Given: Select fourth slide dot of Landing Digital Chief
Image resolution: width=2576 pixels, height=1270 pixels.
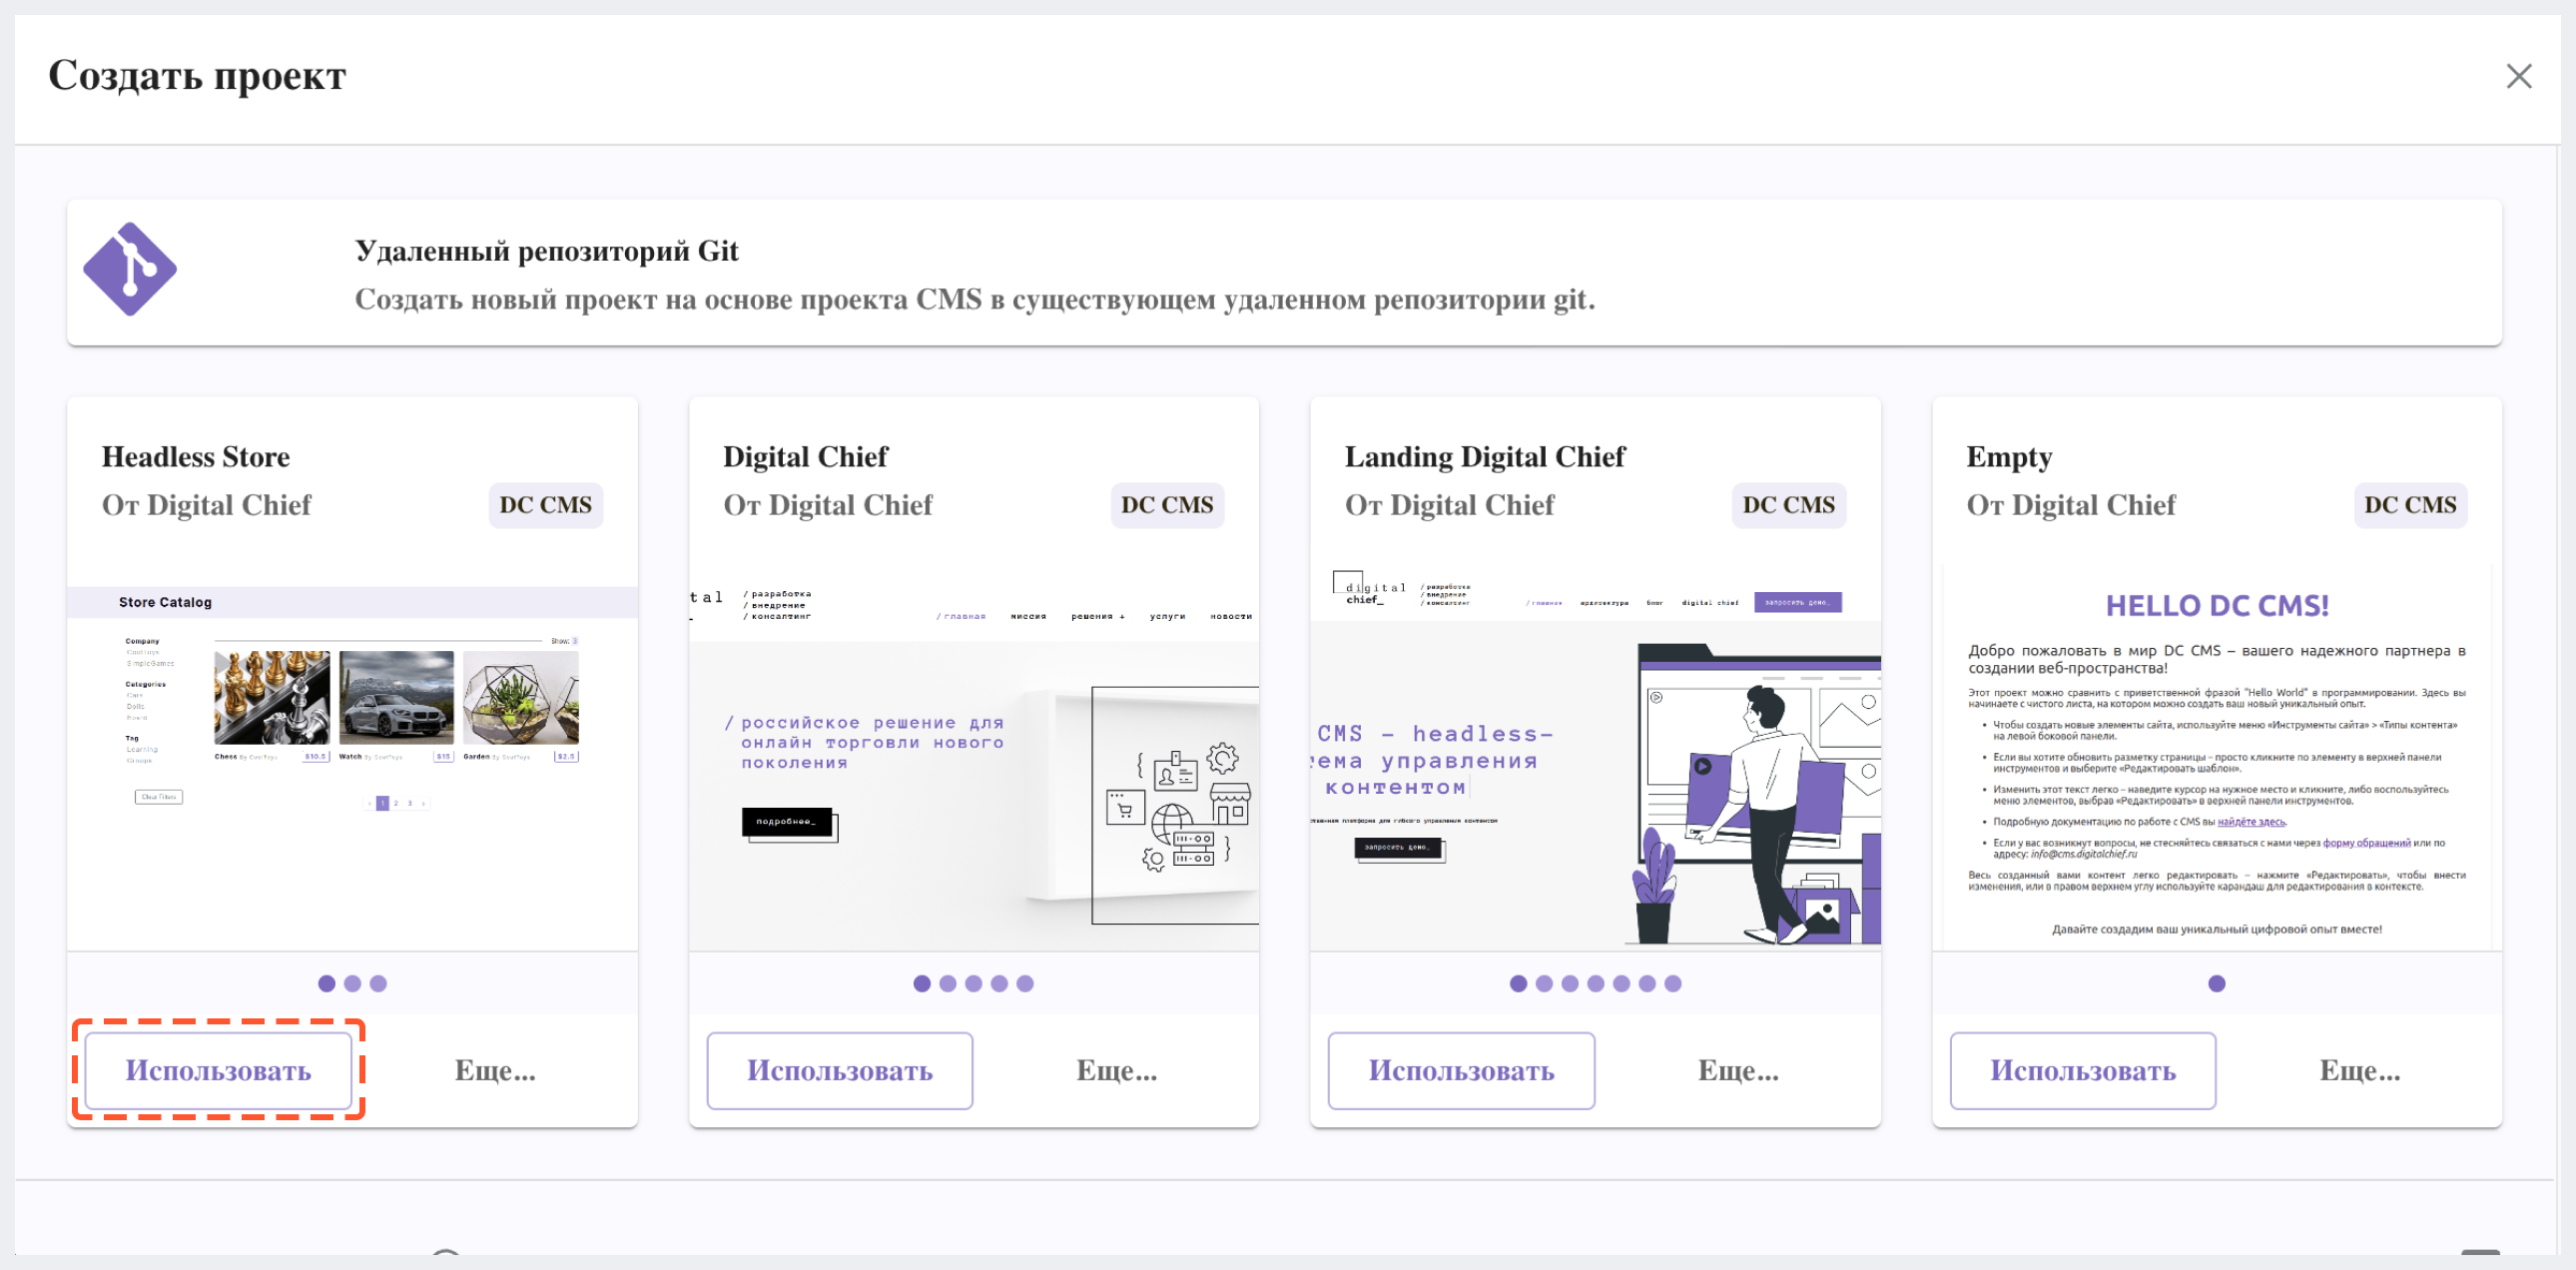Looking at the screenshot, I should [1596, 983].
